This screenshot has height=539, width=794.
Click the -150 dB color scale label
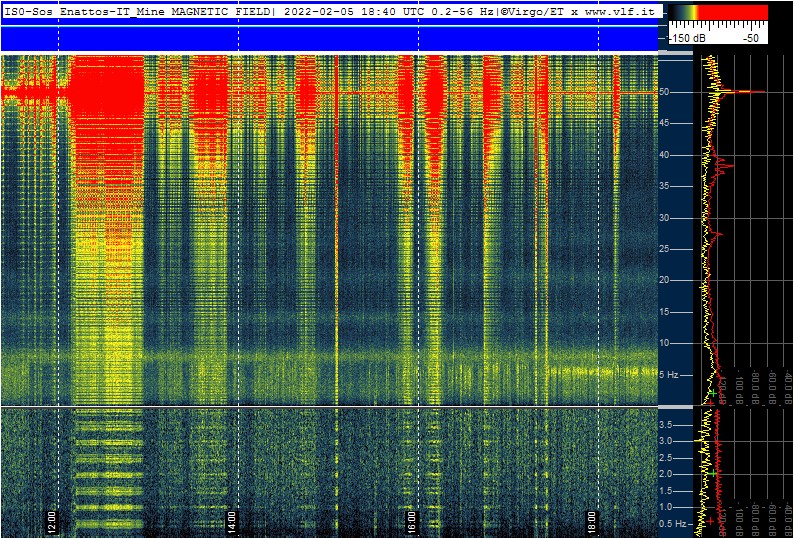coord(686,37)
